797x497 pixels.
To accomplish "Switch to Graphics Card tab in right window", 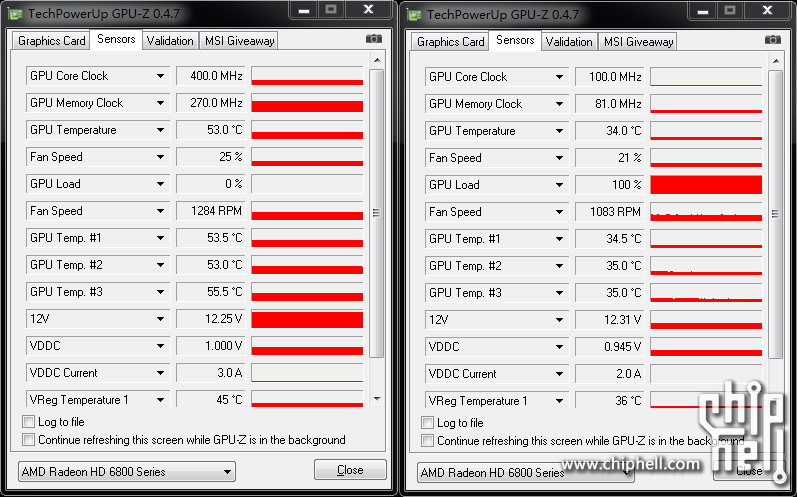I will tap(450, 42).
